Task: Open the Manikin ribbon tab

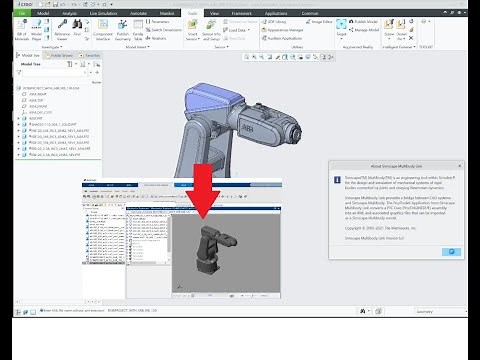Action: pyautogui.click(x=167, y=13)
